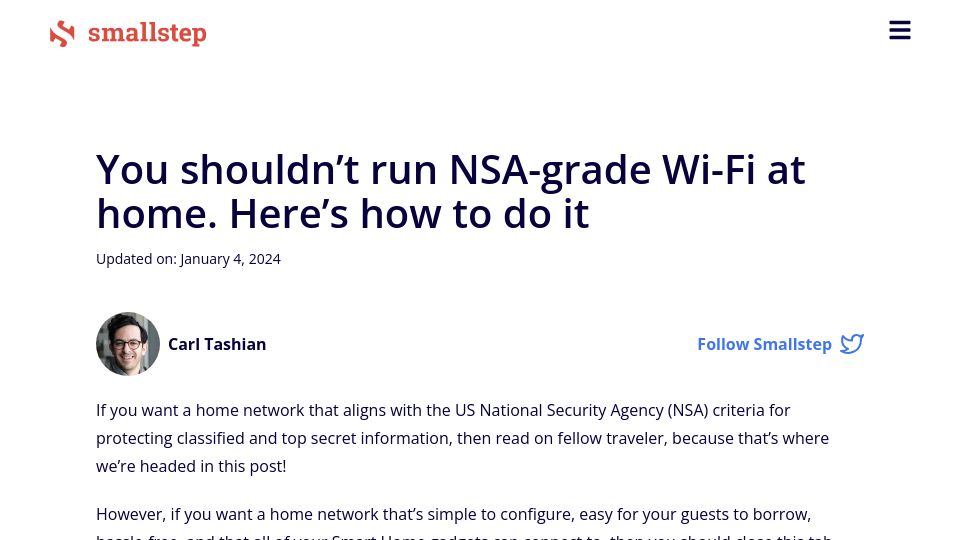The height and width of the screenshot is (540, 960).
Task: Click the Twitter bird icon
Action: [x=852, y=344]
